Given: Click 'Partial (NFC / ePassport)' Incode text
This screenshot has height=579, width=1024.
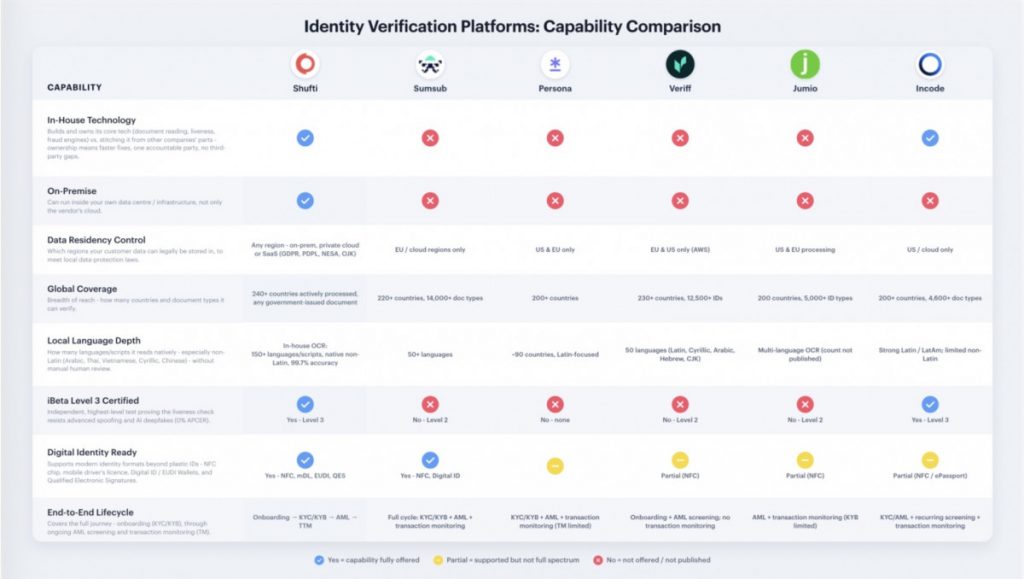Looking at the screenshot, I should coord(930,476).
